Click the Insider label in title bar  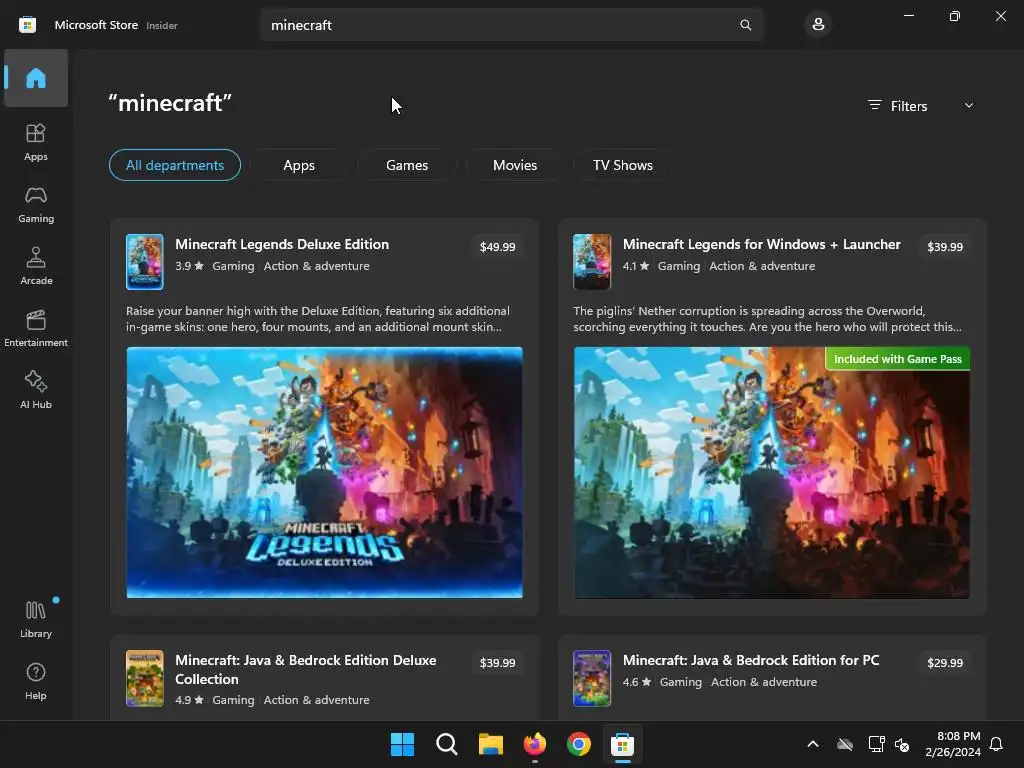(162, 25)
